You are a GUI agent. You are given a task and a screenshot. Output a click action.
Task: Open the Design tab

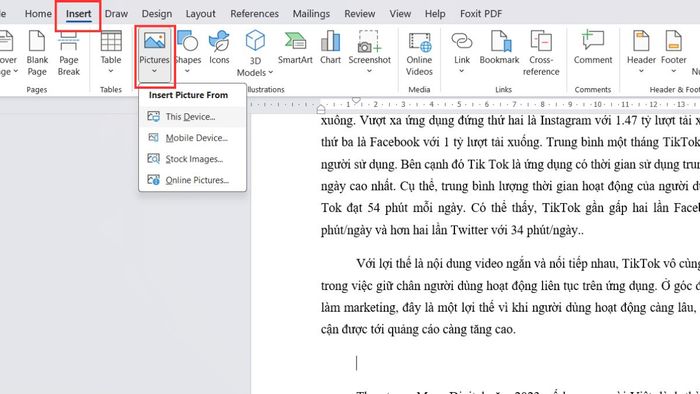click(157, 14)
